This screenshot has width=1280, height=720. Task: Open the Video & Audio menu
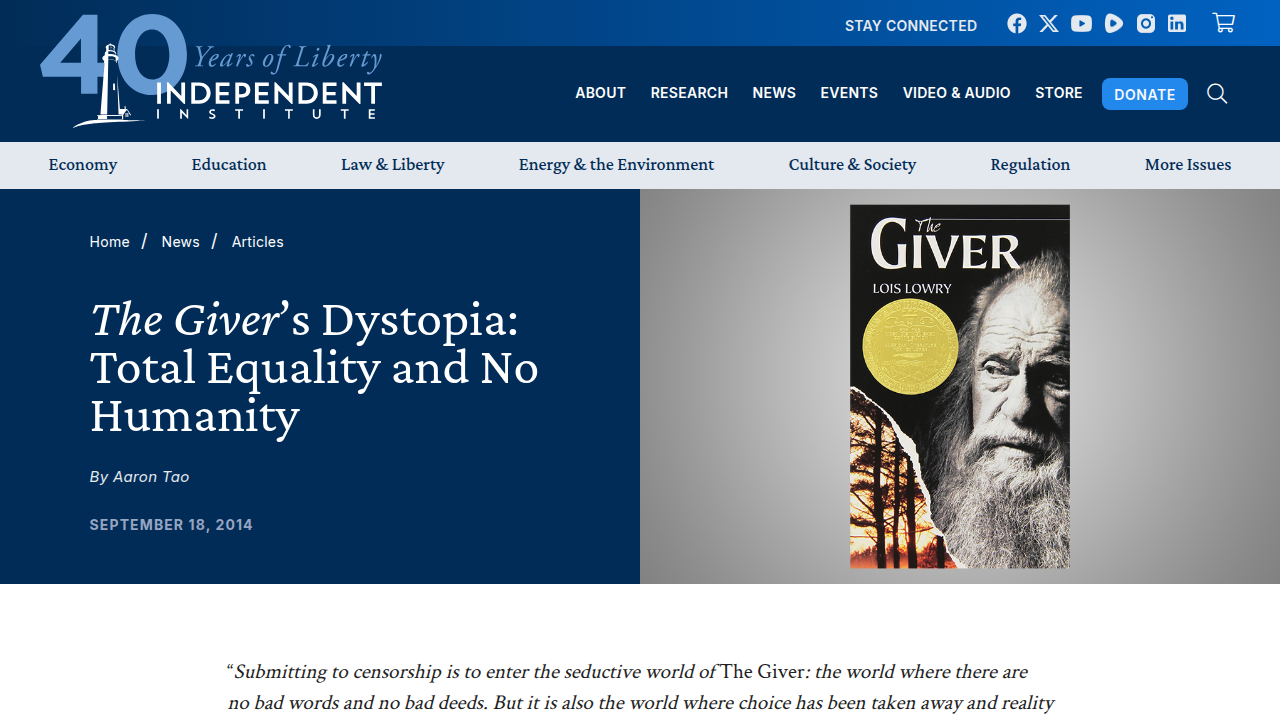pyautogui.click(x=956, y=93)
